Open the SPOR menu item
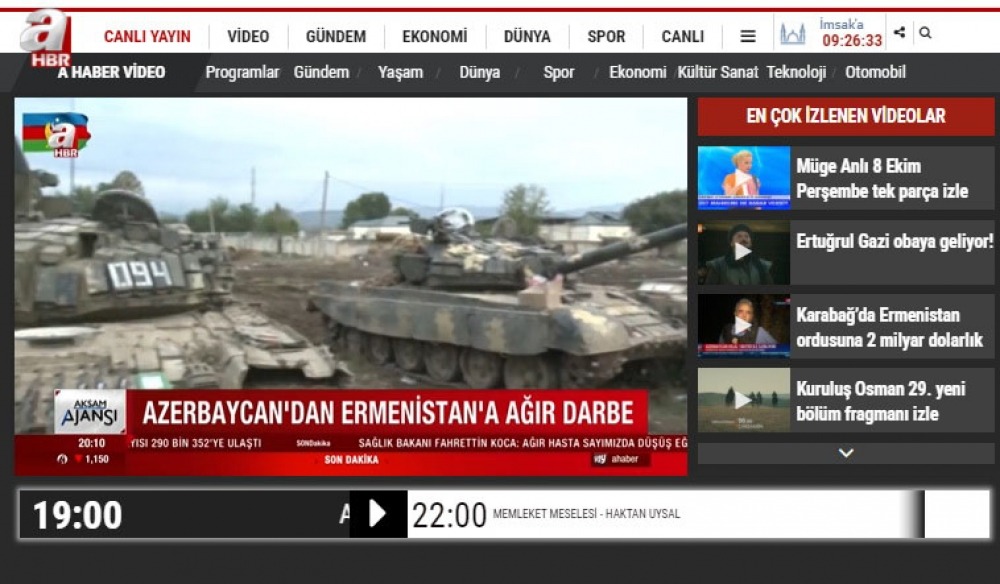Image resolution: width=1000 pixels, height=584 pixels. (x=606, y=37)
